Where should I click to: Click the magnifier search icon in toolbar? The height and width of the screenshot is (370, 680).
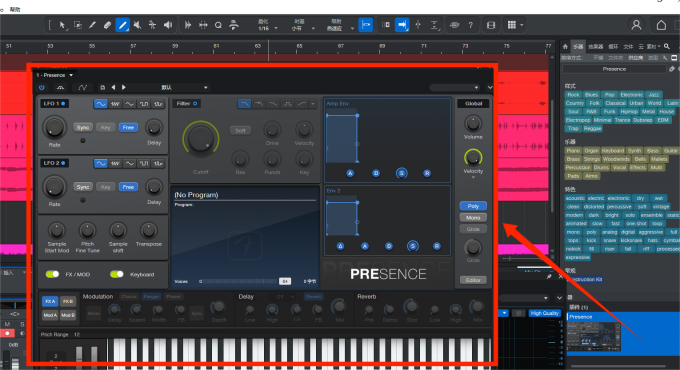(x=218, y=25)
